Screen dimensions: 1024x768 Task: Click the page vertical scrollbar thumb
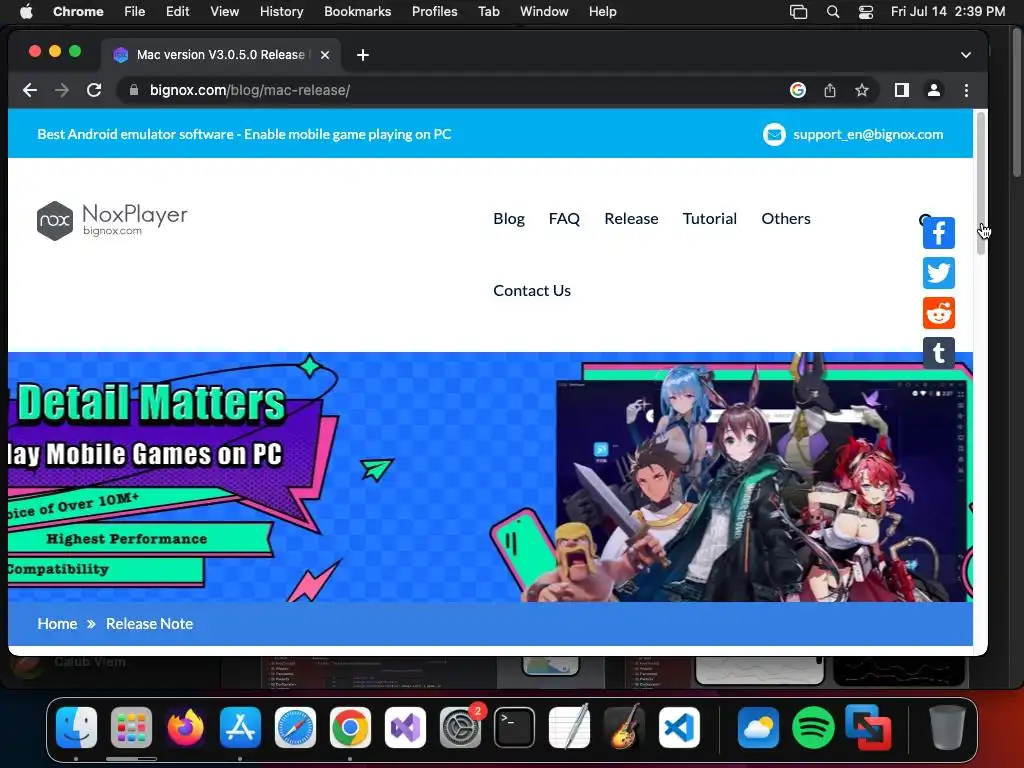point(981,184)
